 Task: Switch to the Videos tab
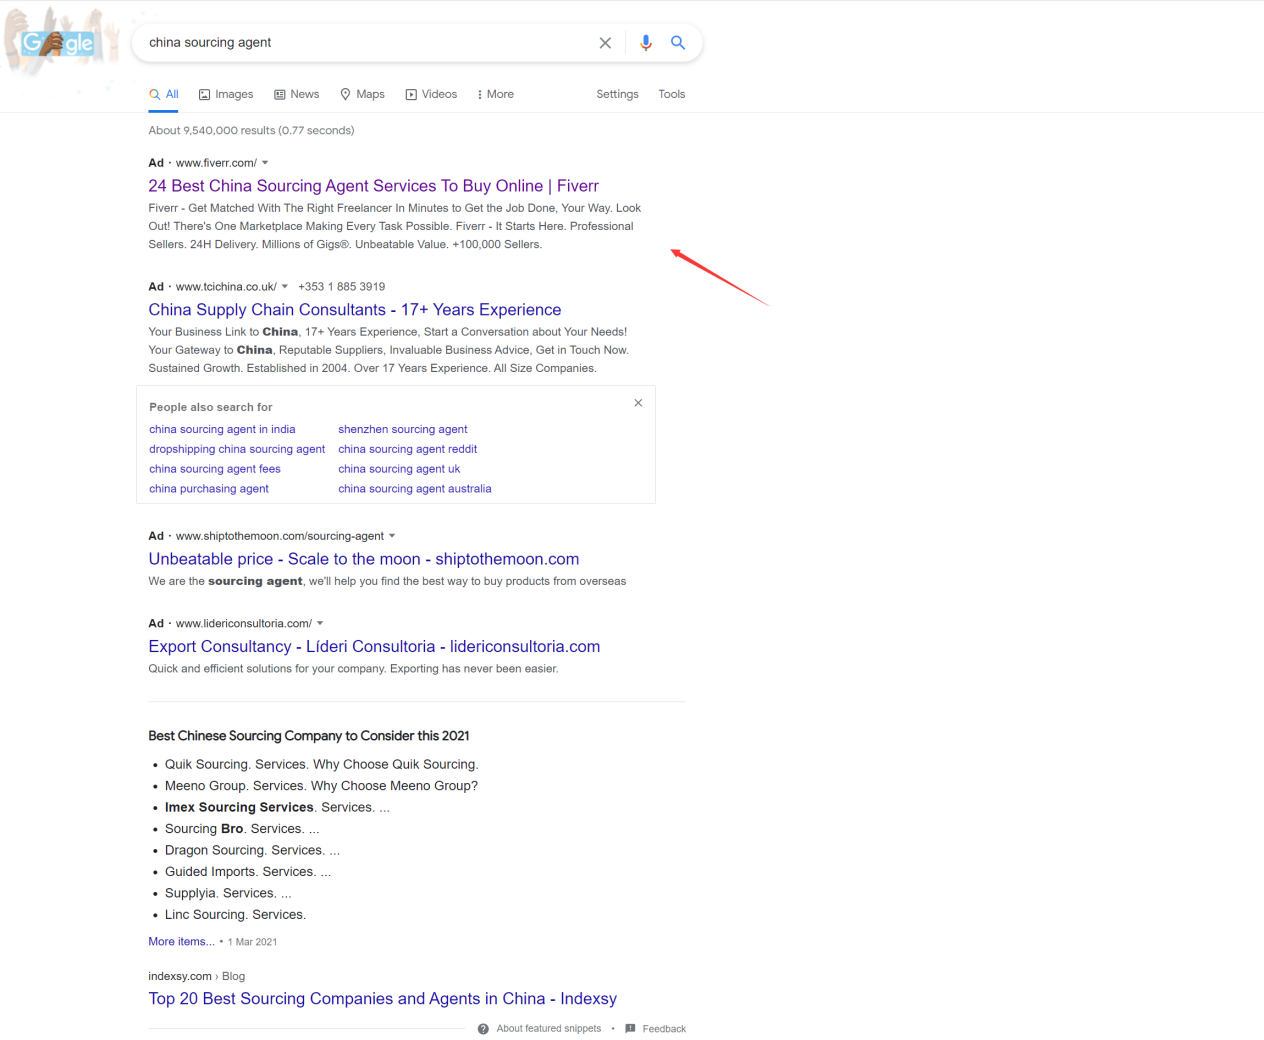(431, 94)
